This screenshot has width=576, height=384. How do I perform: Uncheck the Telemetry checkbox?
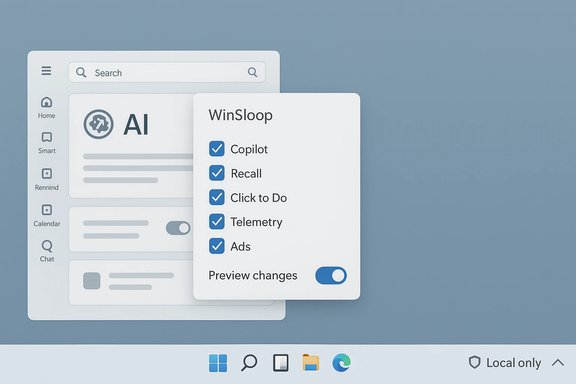click(217, 222)
